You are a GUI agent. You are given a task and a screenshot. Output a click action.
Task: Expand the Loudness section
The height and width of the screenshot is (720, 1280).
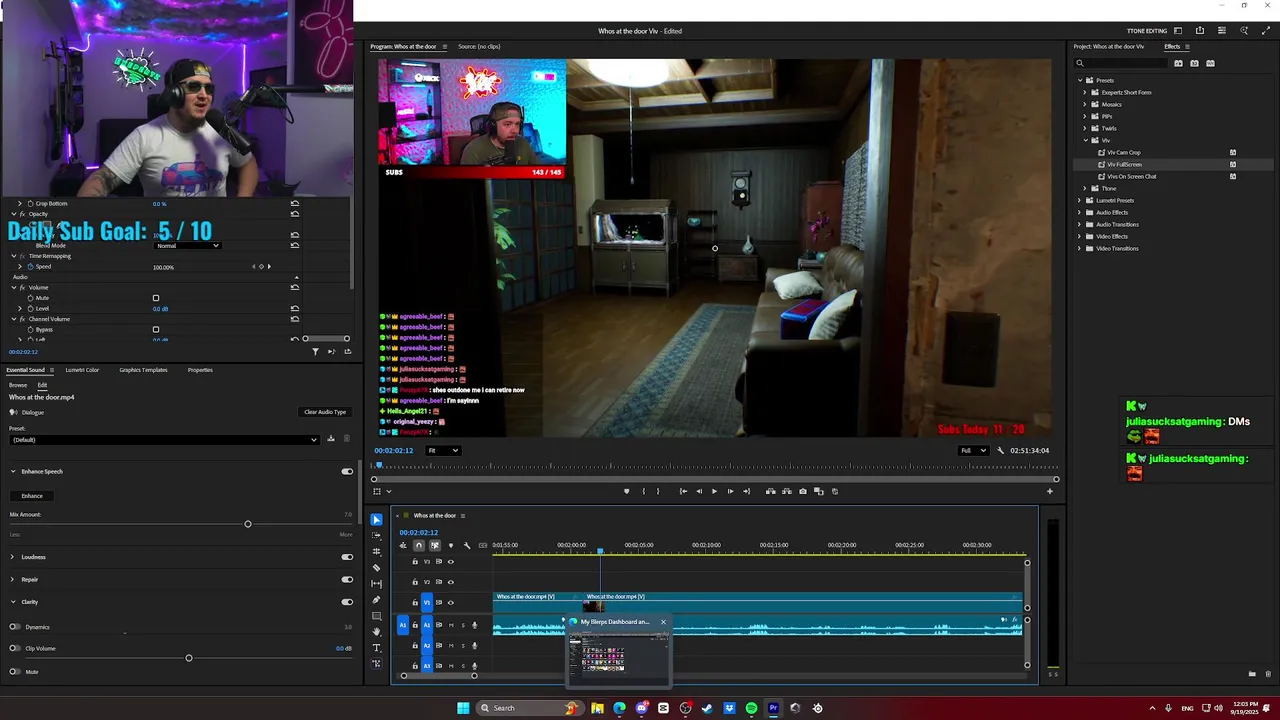coord(13,557)
